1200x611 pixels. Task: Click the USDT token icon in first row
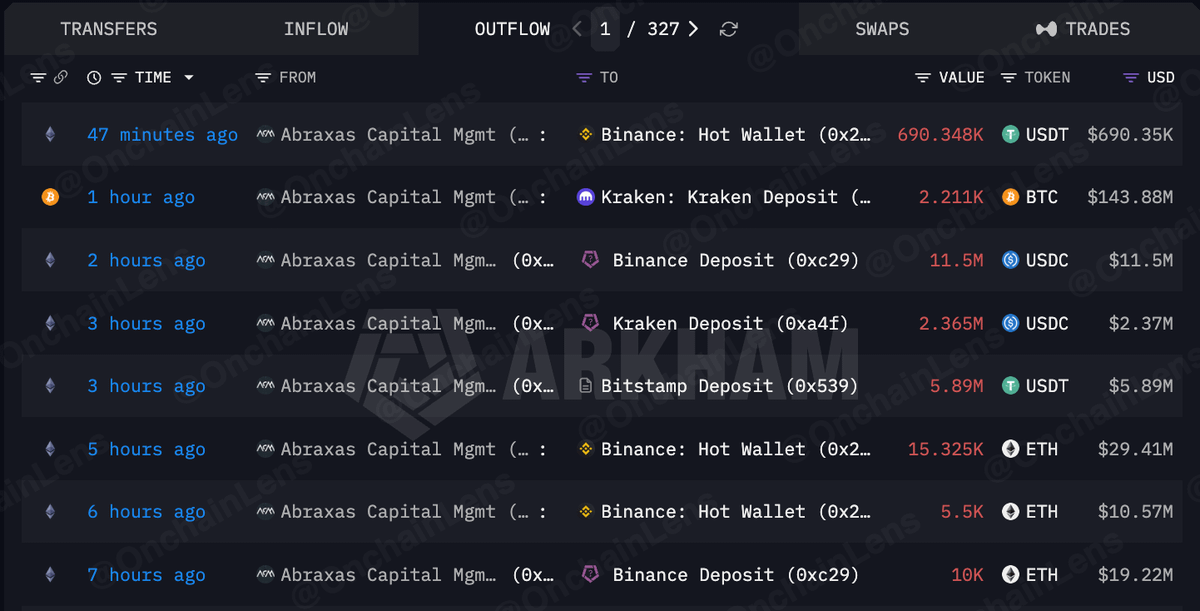[x=1010, y=134]
